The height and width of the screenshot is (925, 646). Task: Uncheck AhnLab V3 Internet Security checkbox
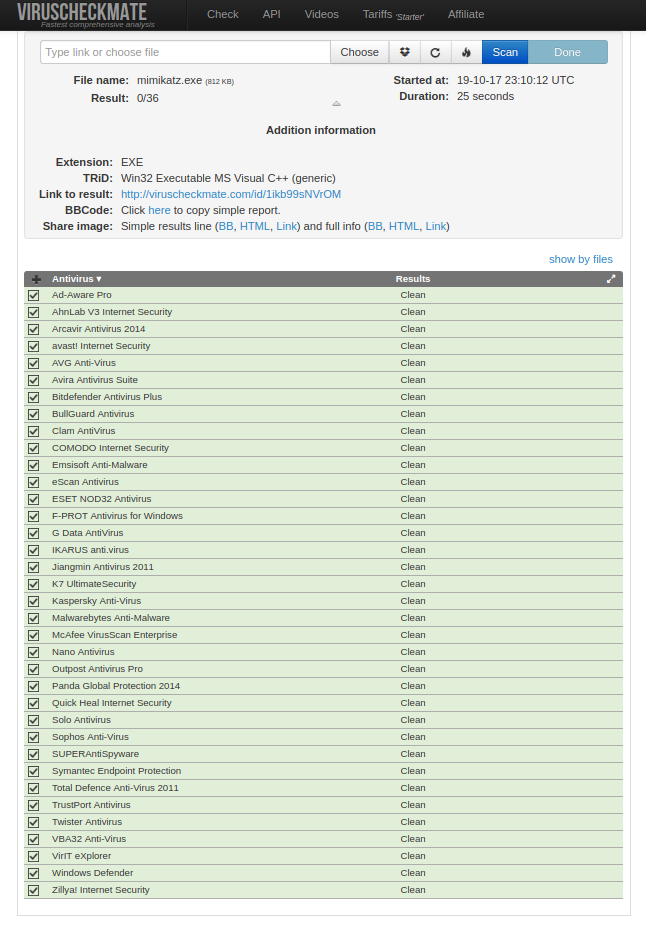(x=34, y=313)
